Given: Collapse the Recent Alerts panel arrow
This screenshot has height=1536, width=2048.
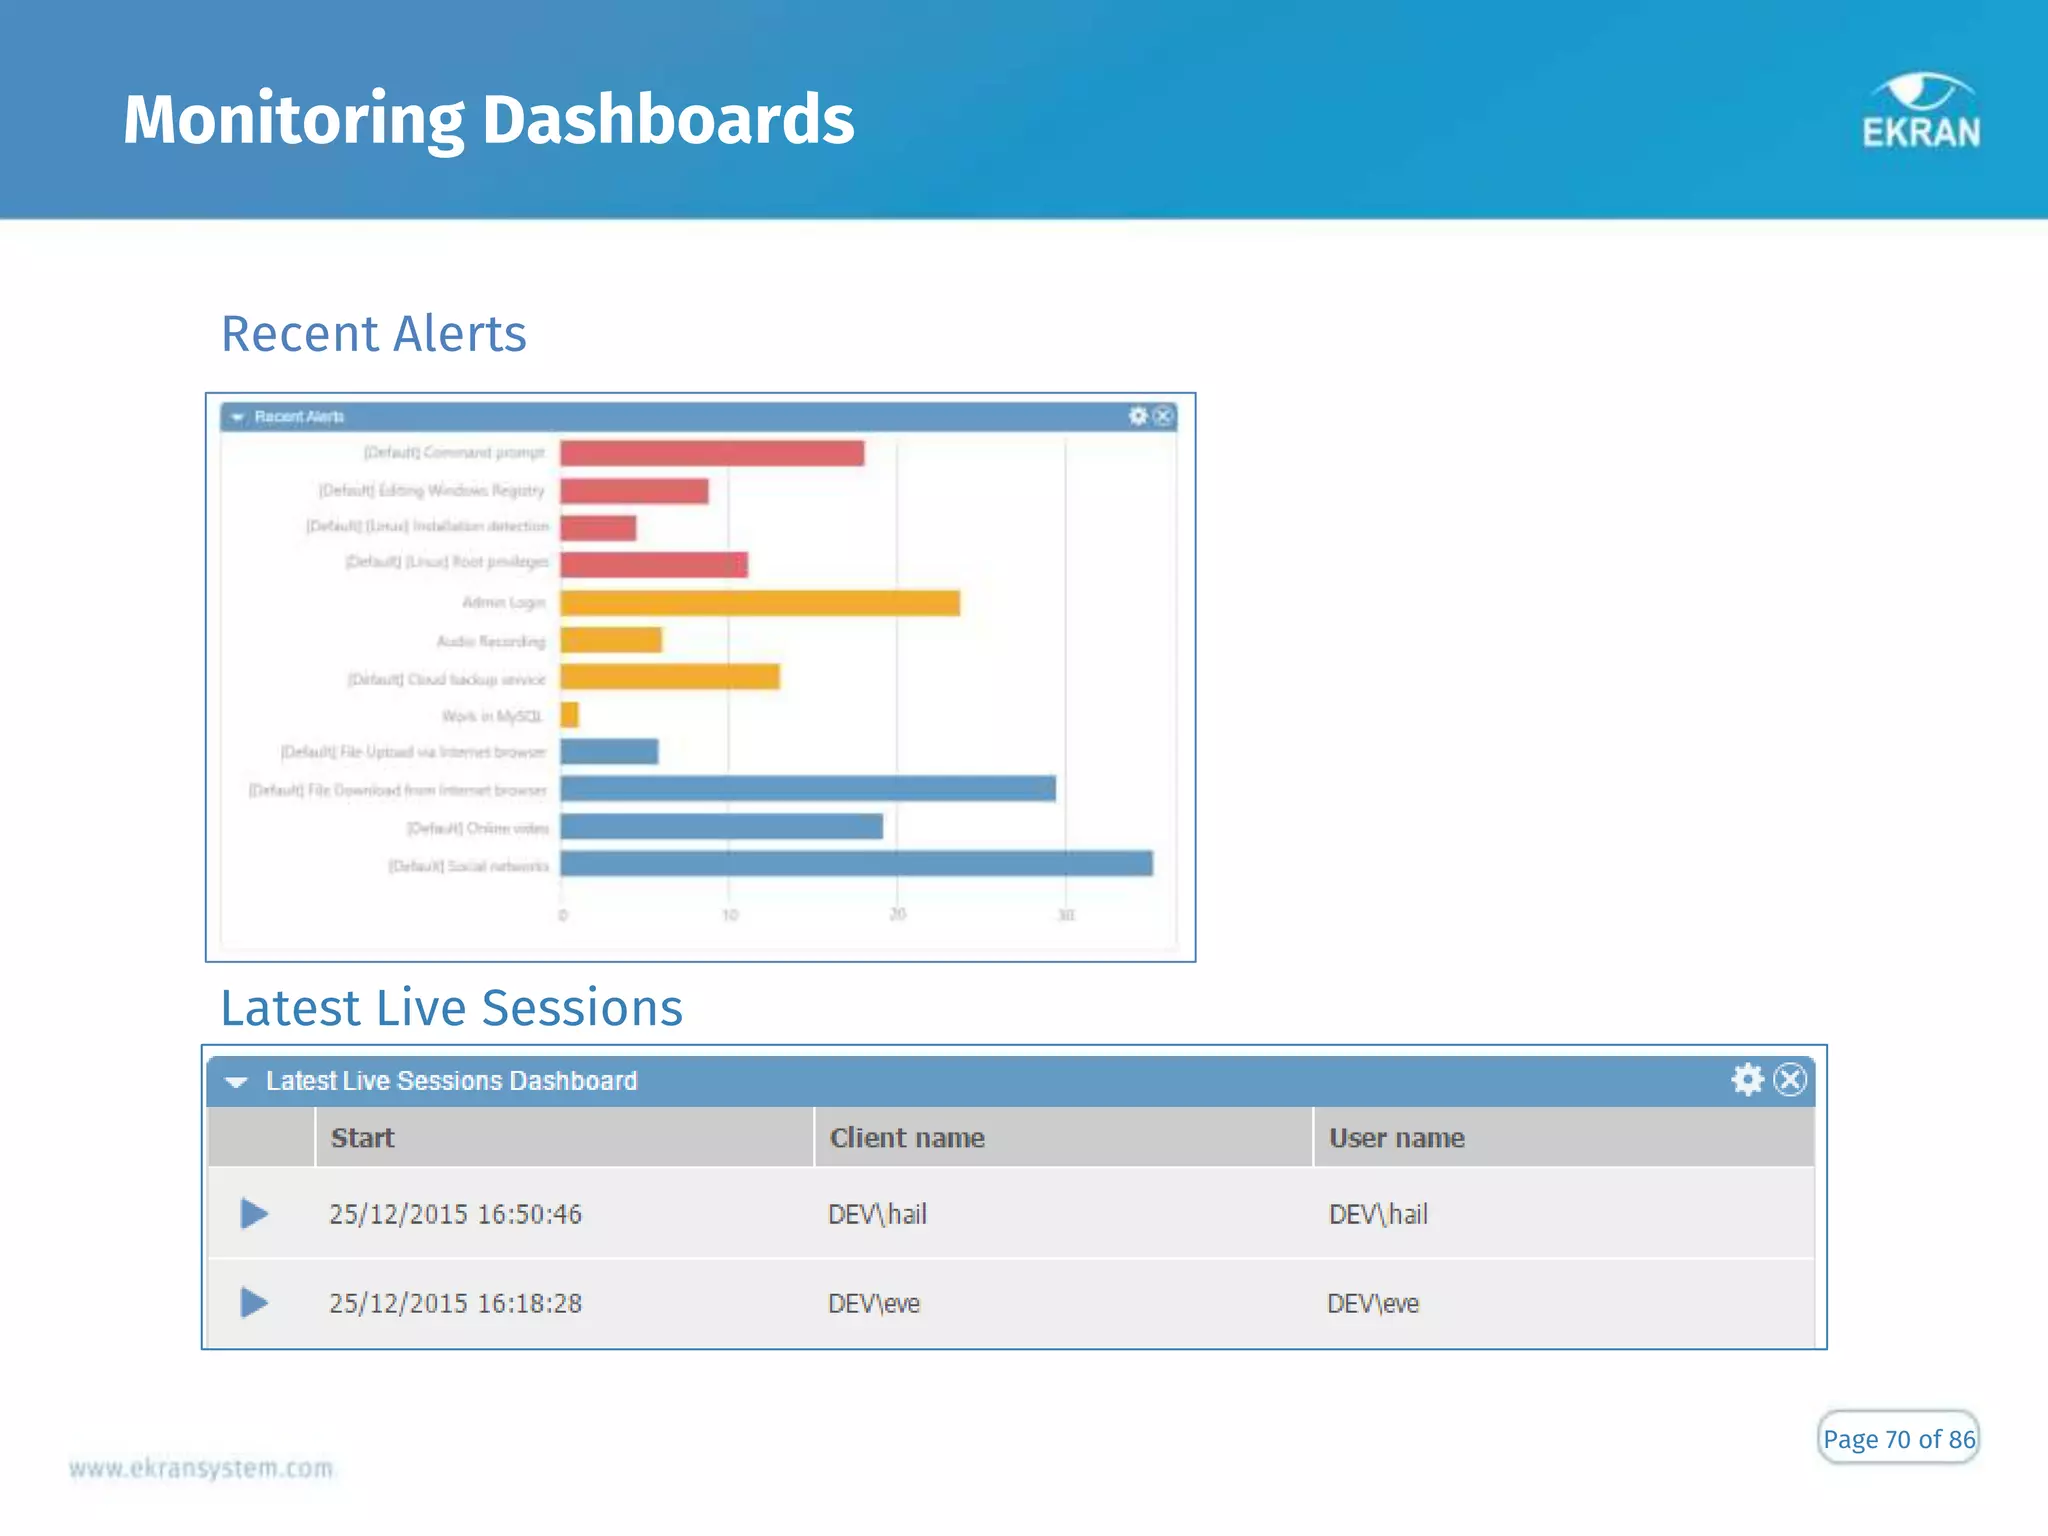Looking at the screenshot, I should click(x=237, y=417).
